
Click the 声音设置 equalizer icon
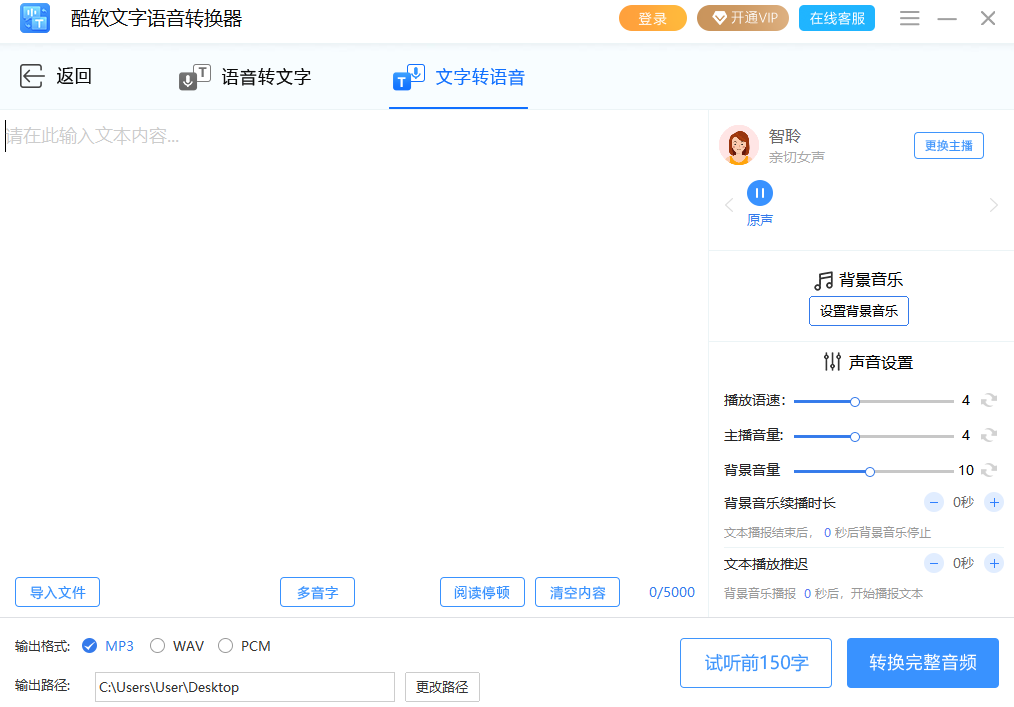click(832, 362)
